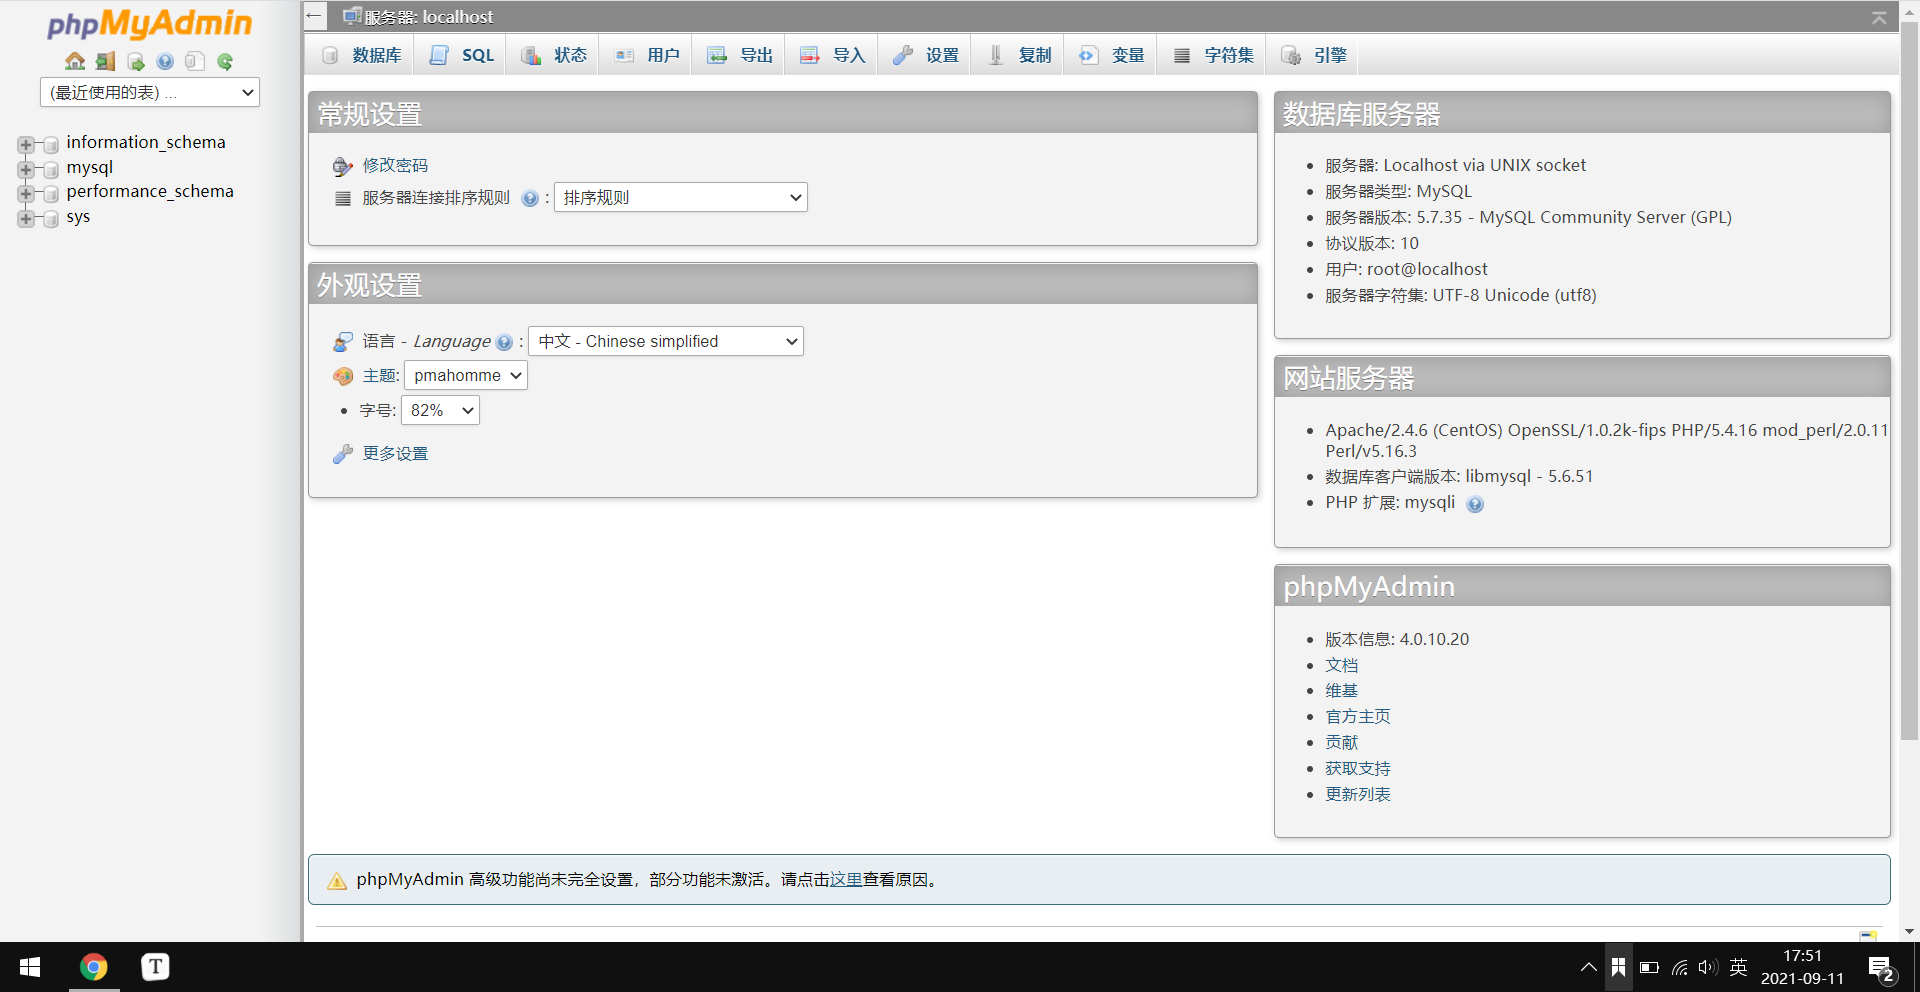Open the 文档 link
The height and width of the screenshot is (992, 1920).
[x=1342, y=665]
